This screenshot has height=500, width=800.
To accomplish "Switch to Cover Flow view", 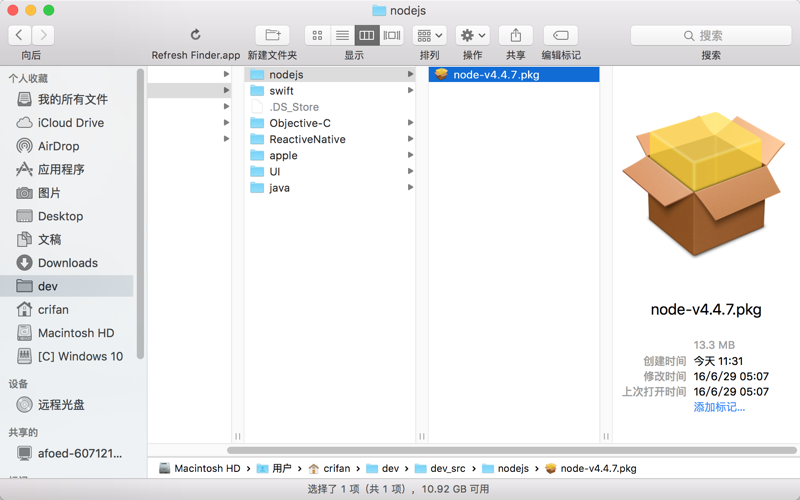I will (x=392, y=35).
